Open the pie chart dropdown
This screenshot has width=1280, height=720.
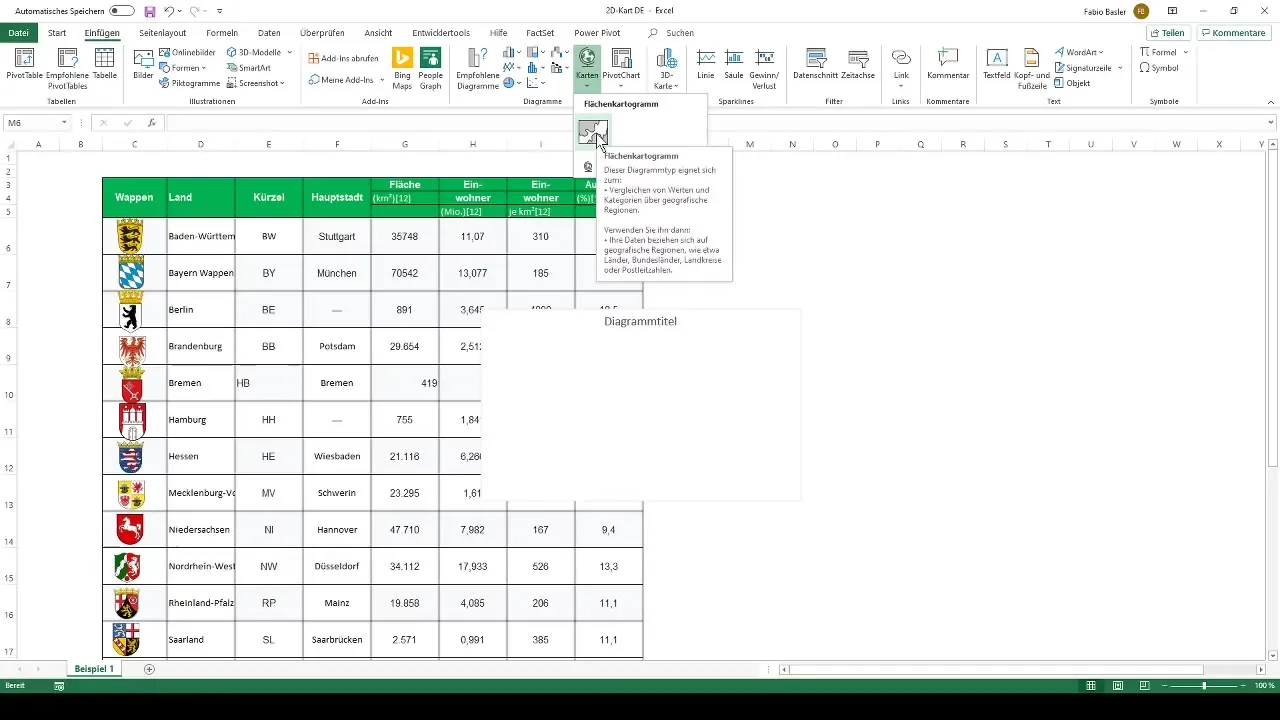click(513, 83)
